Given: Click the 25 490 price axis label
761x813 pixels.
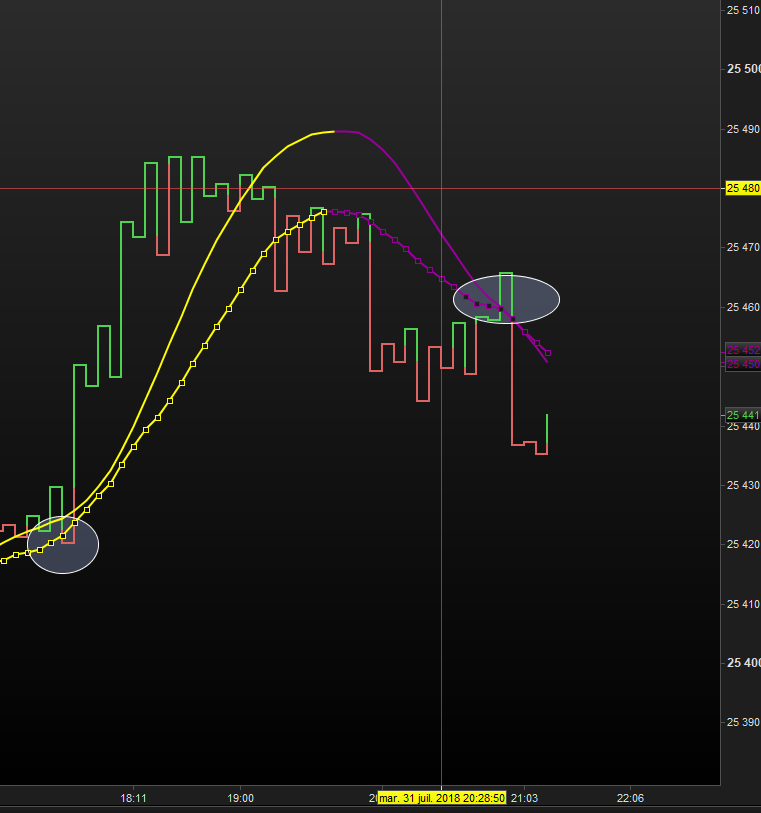Looking at the screenshot, I should point(743,129).
